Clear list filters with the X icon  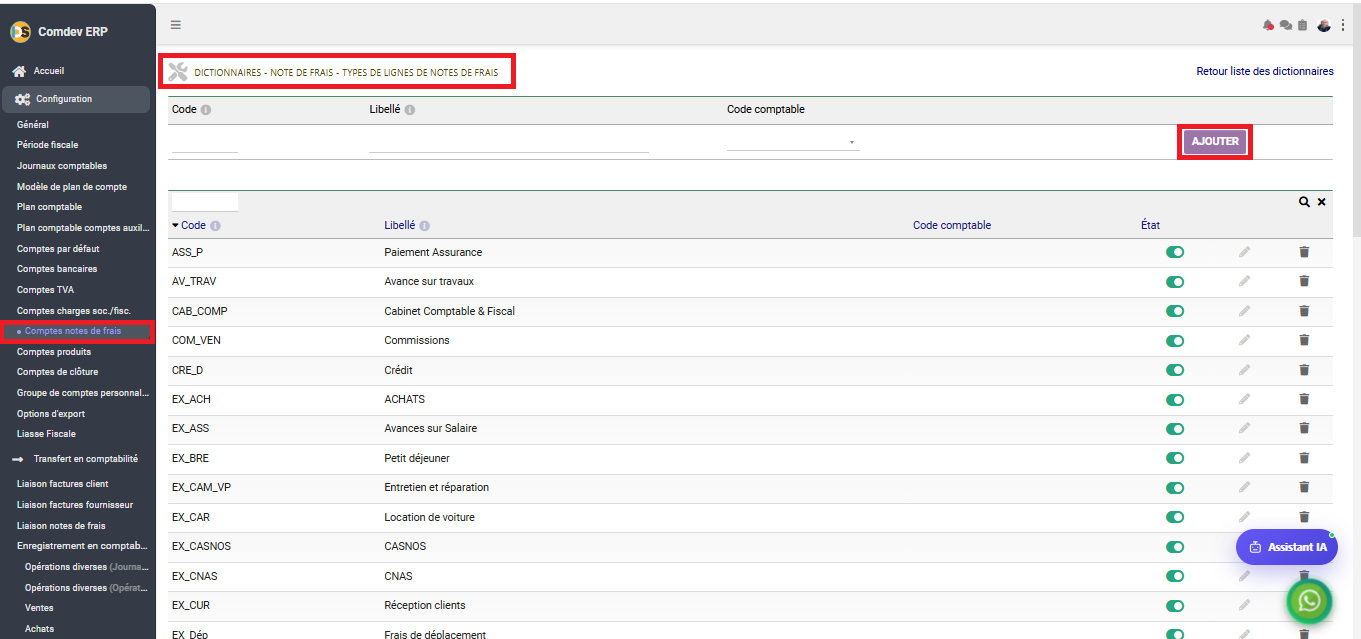[1322, 202]
